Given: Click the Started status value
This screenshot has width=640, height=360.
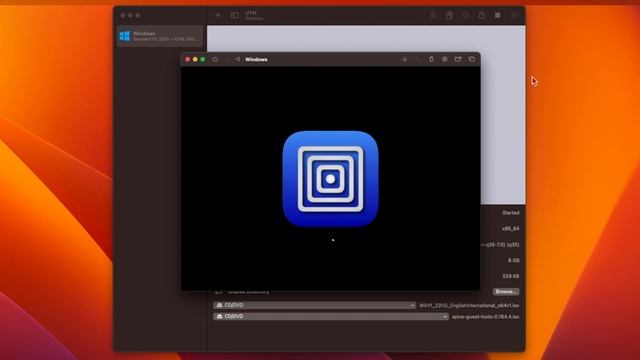Looking at the screenshot, I should (x=511, y=213).
